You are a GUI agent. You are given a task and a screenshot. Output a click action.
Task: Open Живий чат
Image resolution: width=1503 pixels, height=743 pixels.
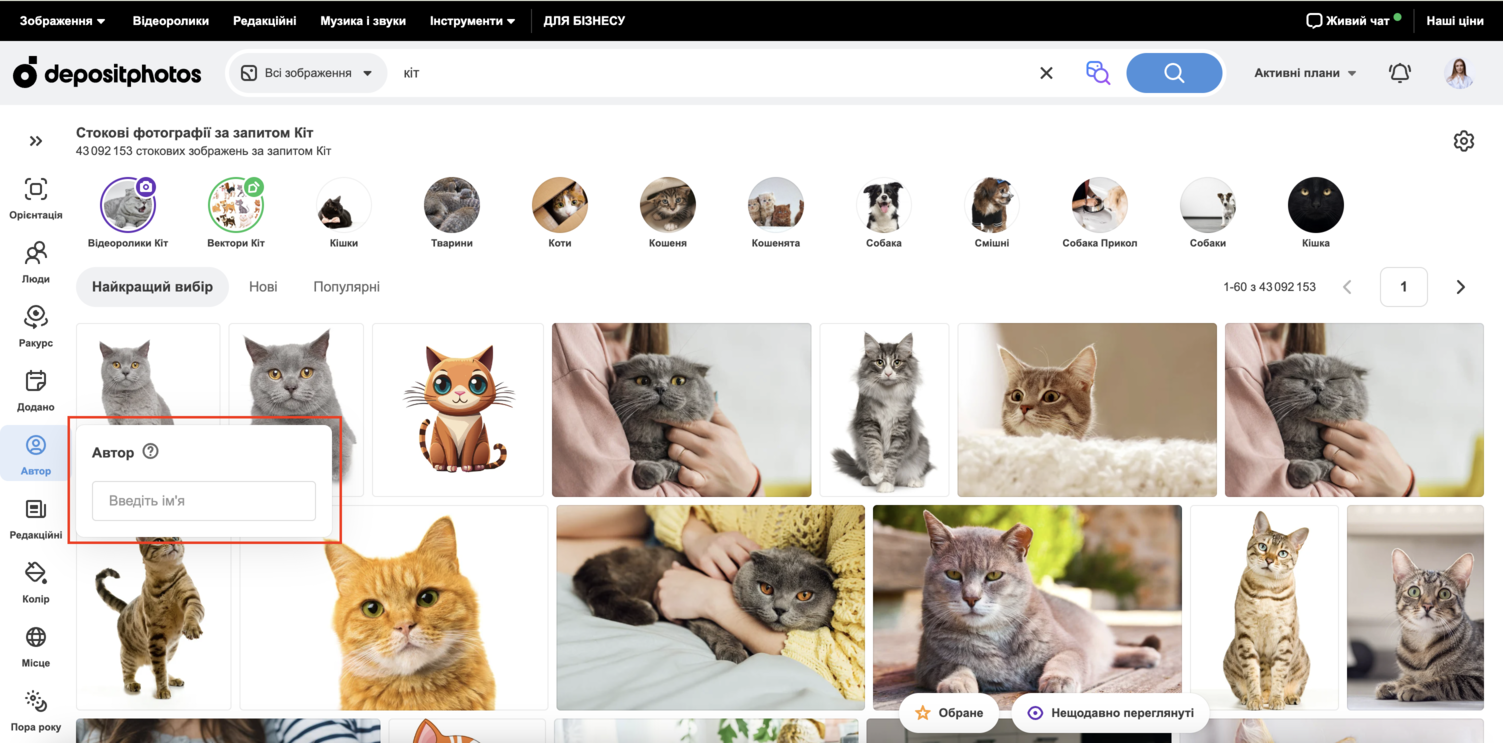click(1353, 20)
